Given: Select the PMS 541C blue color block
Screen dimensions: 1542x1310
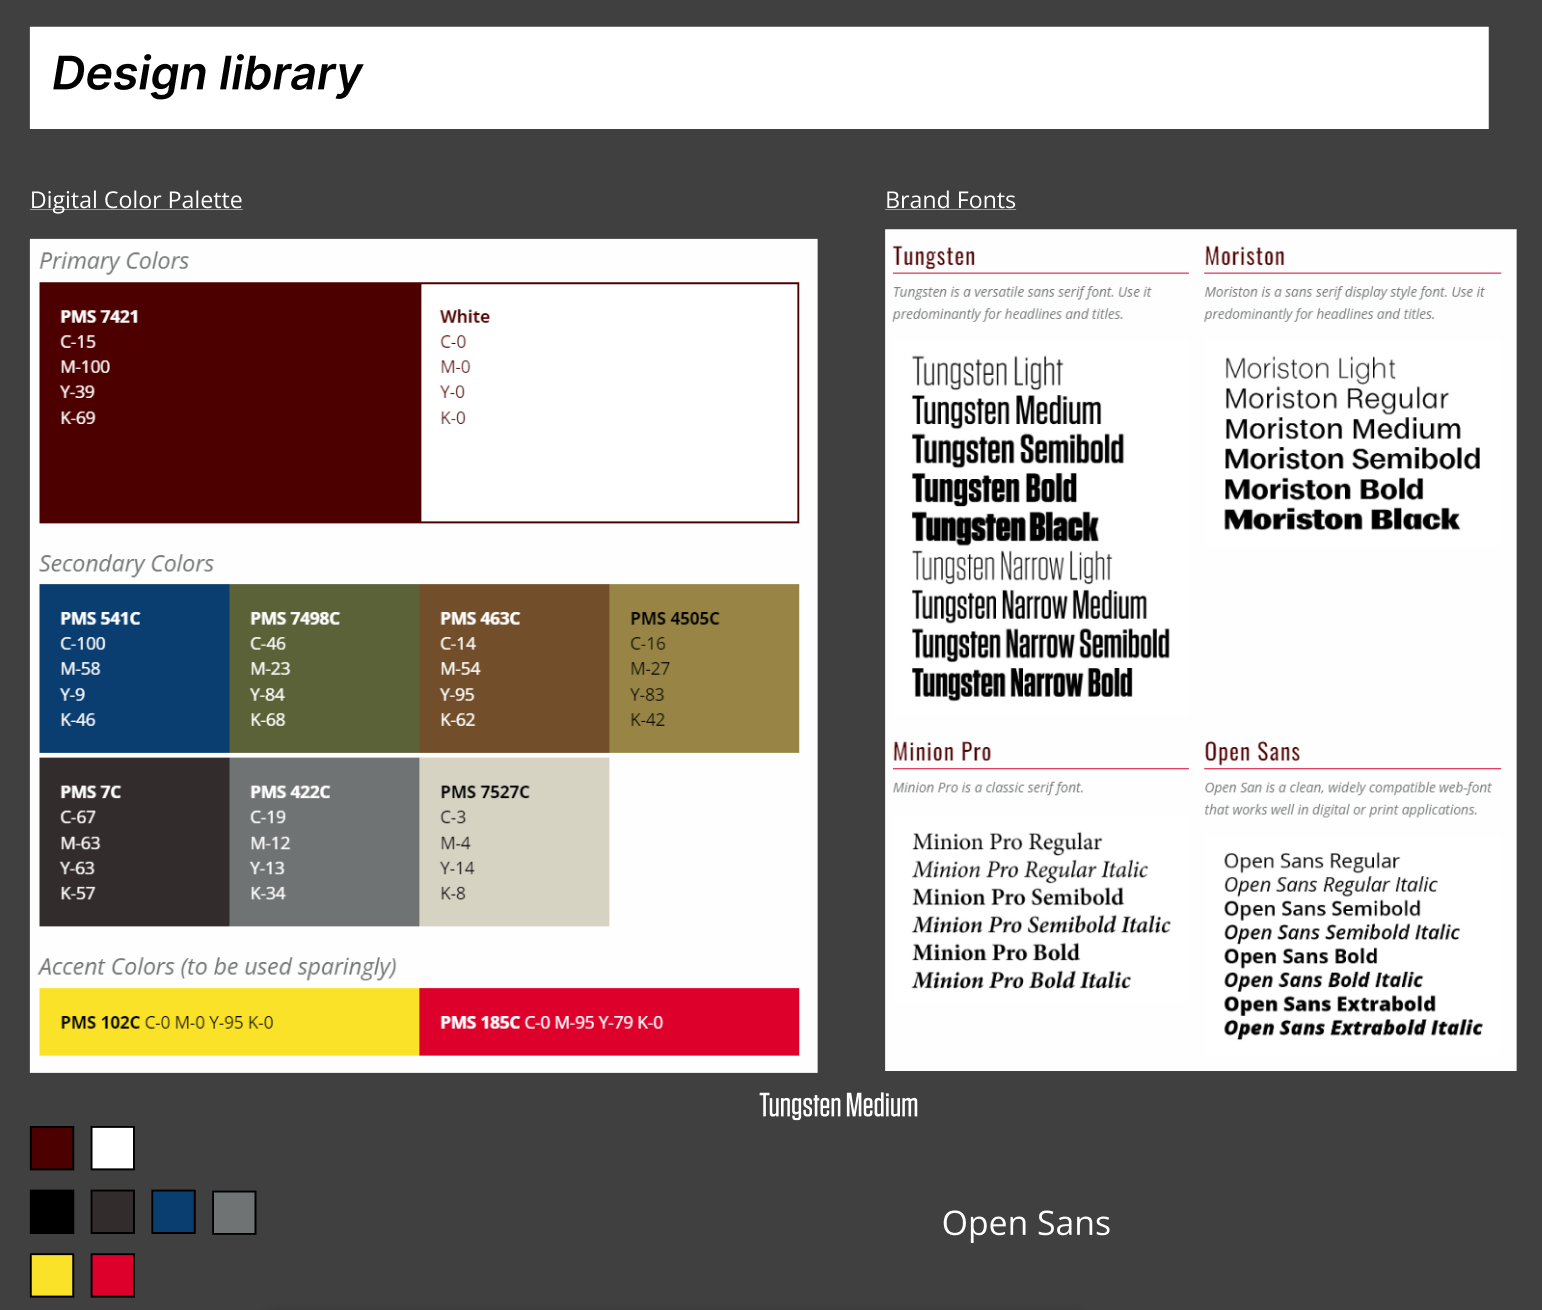Looking at the screenshot, I should point(135,668).
